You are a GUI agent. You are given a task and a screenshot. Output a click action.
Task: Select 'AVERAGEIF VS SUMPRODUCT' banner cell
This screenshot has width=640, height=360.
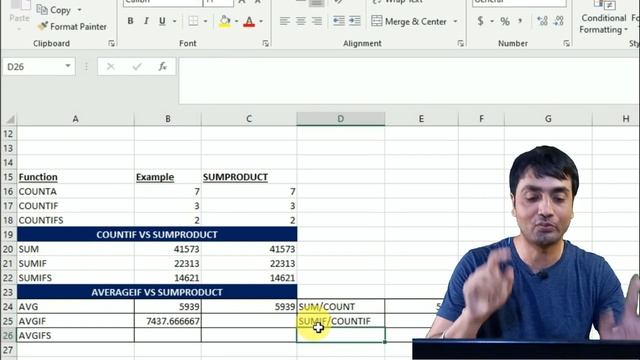coord(157,292)
